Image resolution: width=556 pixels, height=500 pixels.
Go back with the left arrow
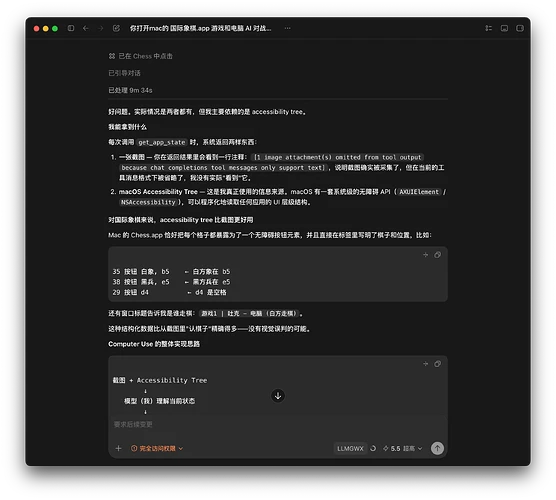pos(86,28)
